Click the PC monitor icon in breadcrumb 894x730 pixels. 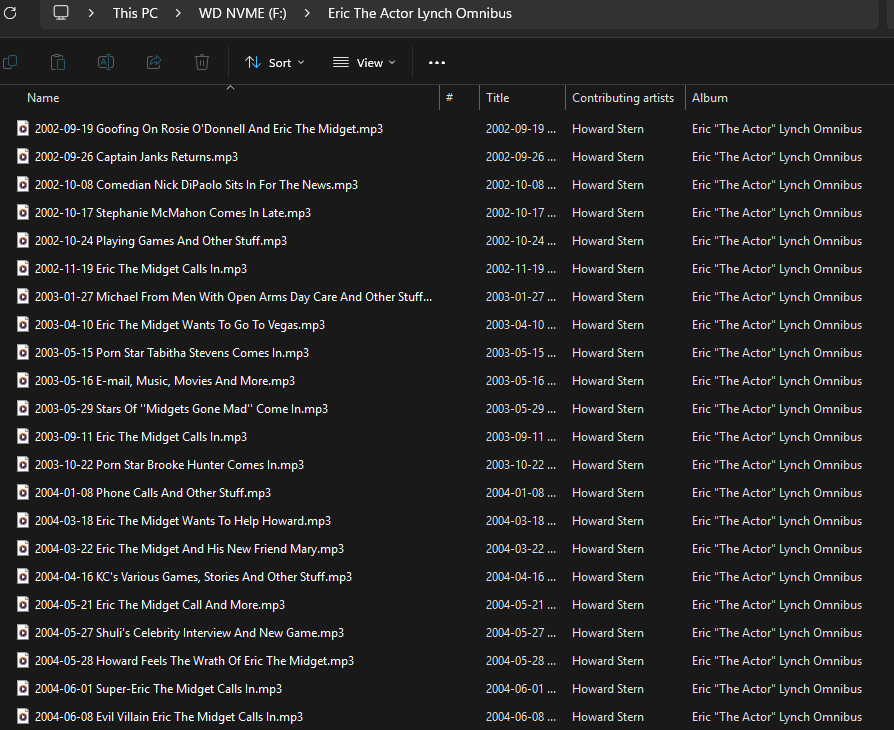pos(61,13)
